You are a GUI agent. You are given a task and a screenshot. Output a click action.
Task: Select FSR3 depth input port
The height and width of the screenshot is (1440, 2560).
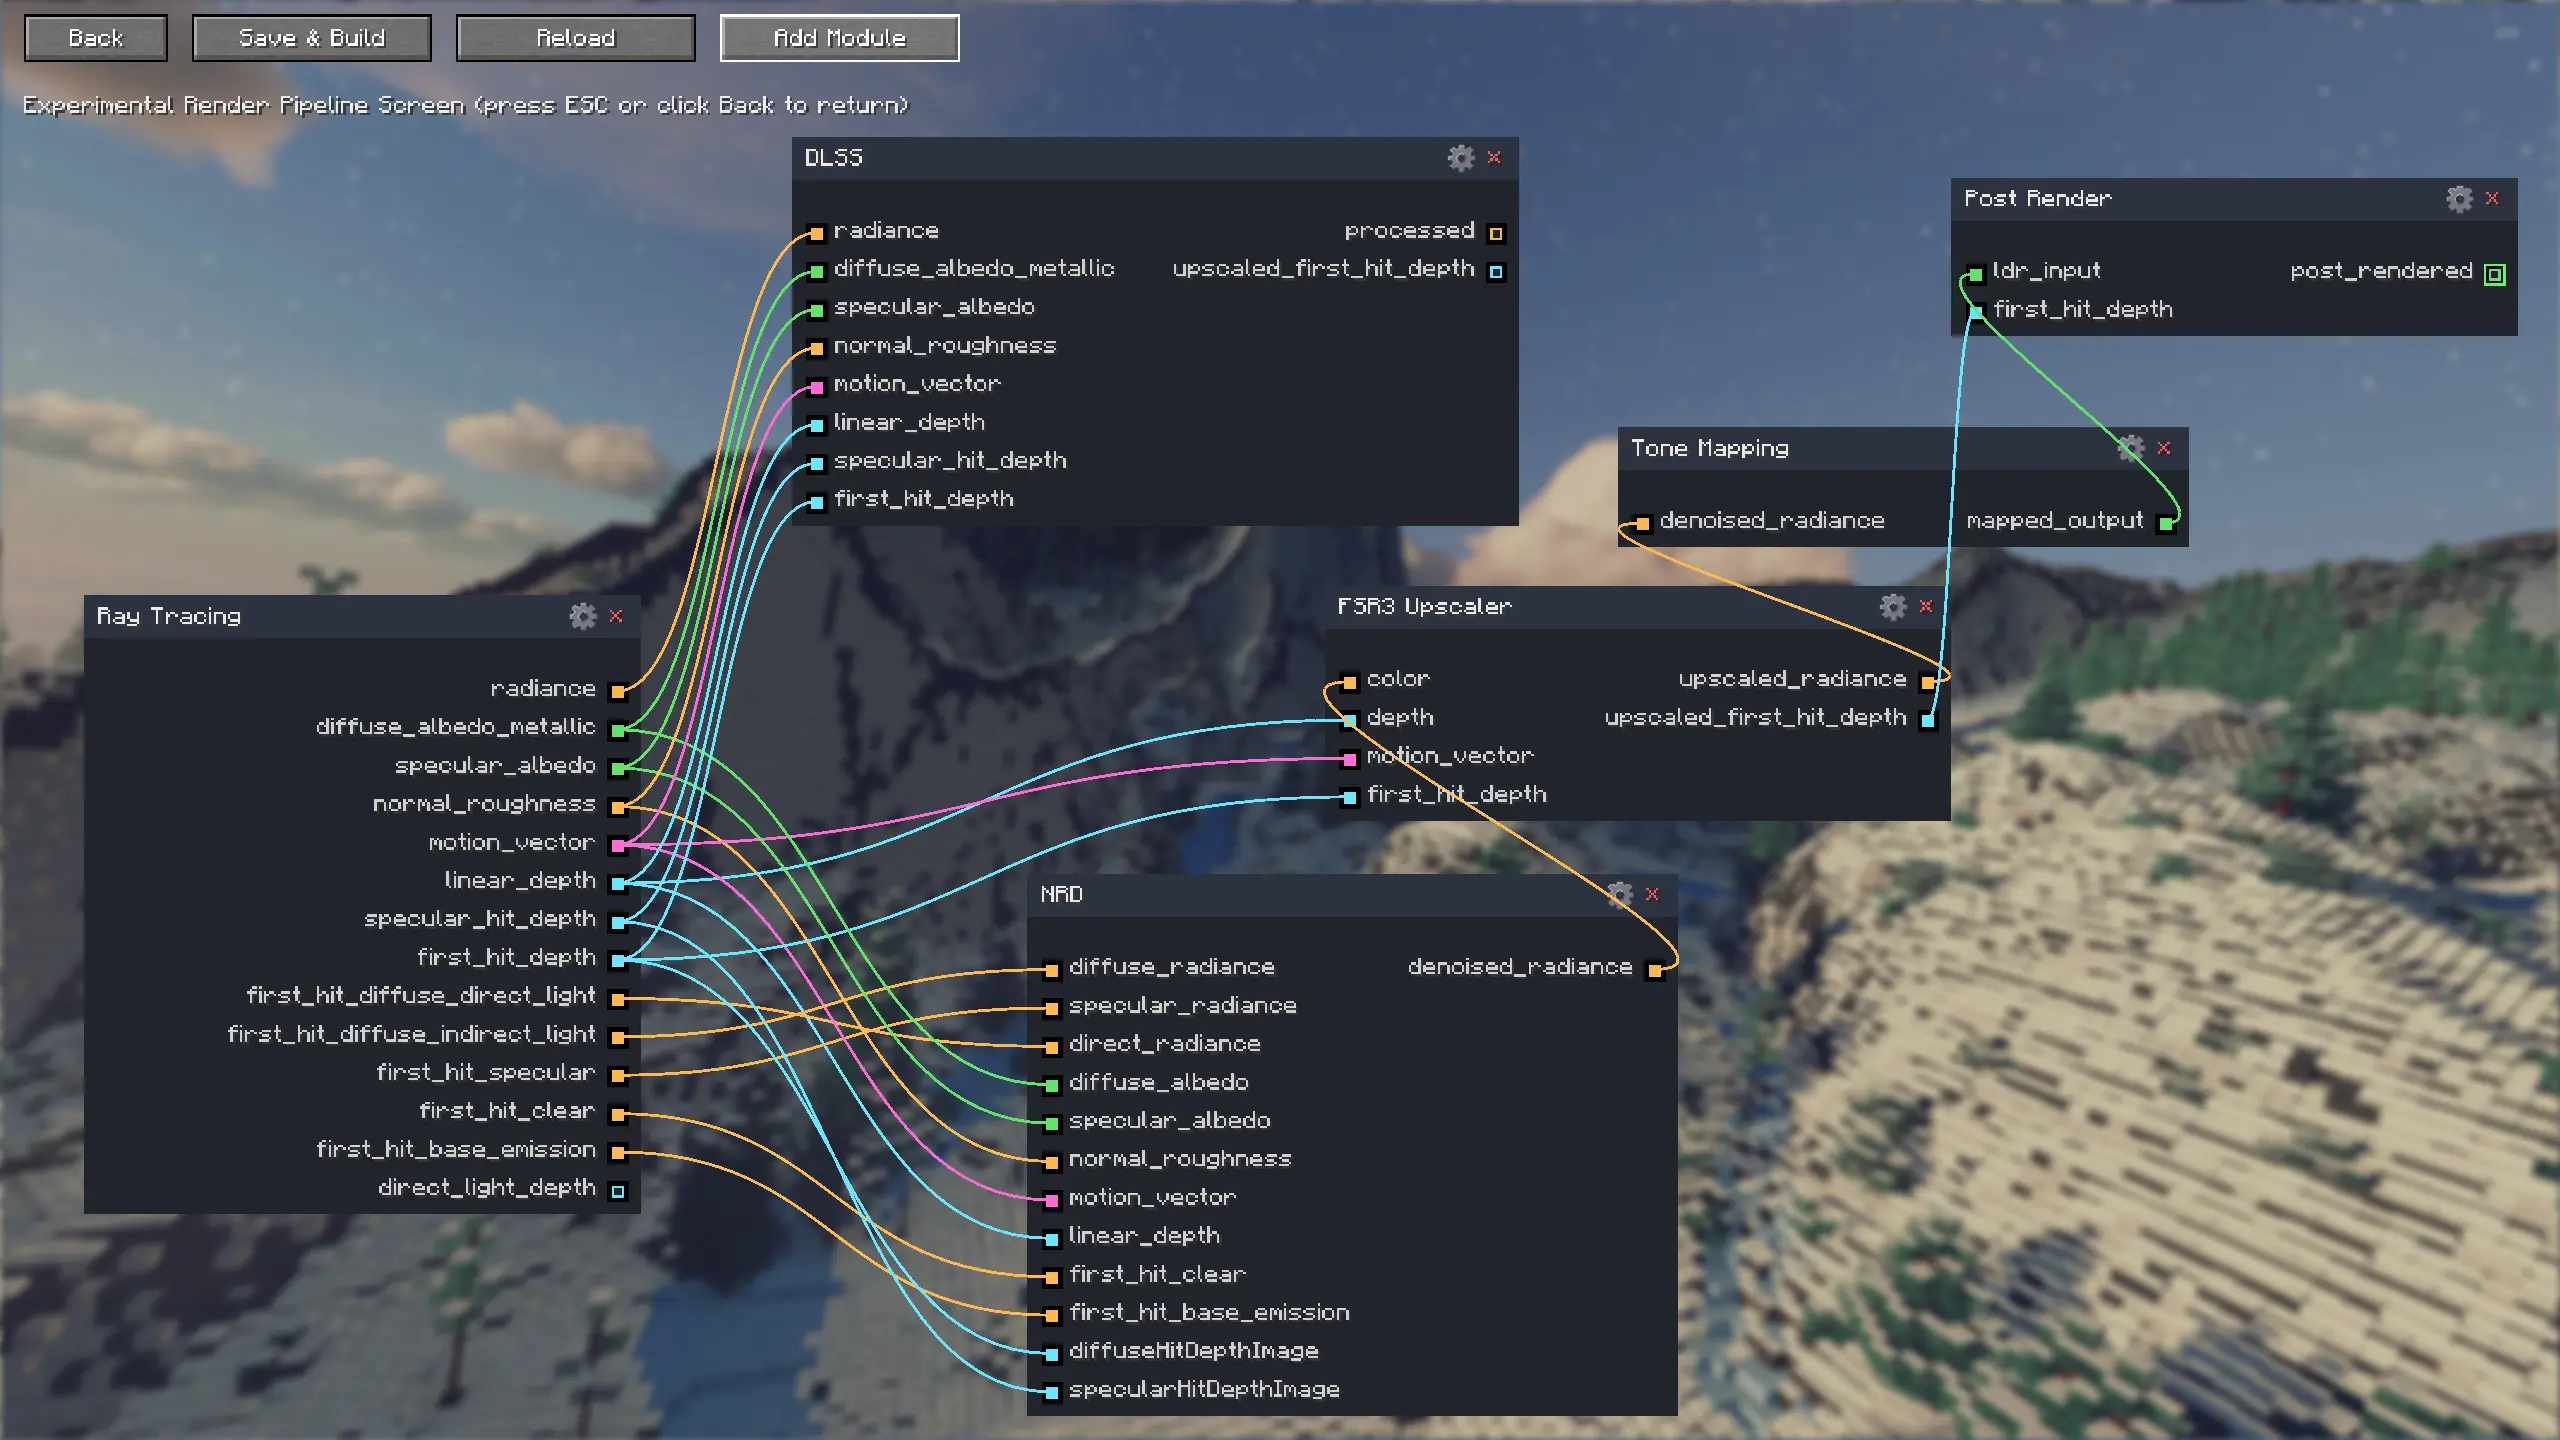(1350, 720)
